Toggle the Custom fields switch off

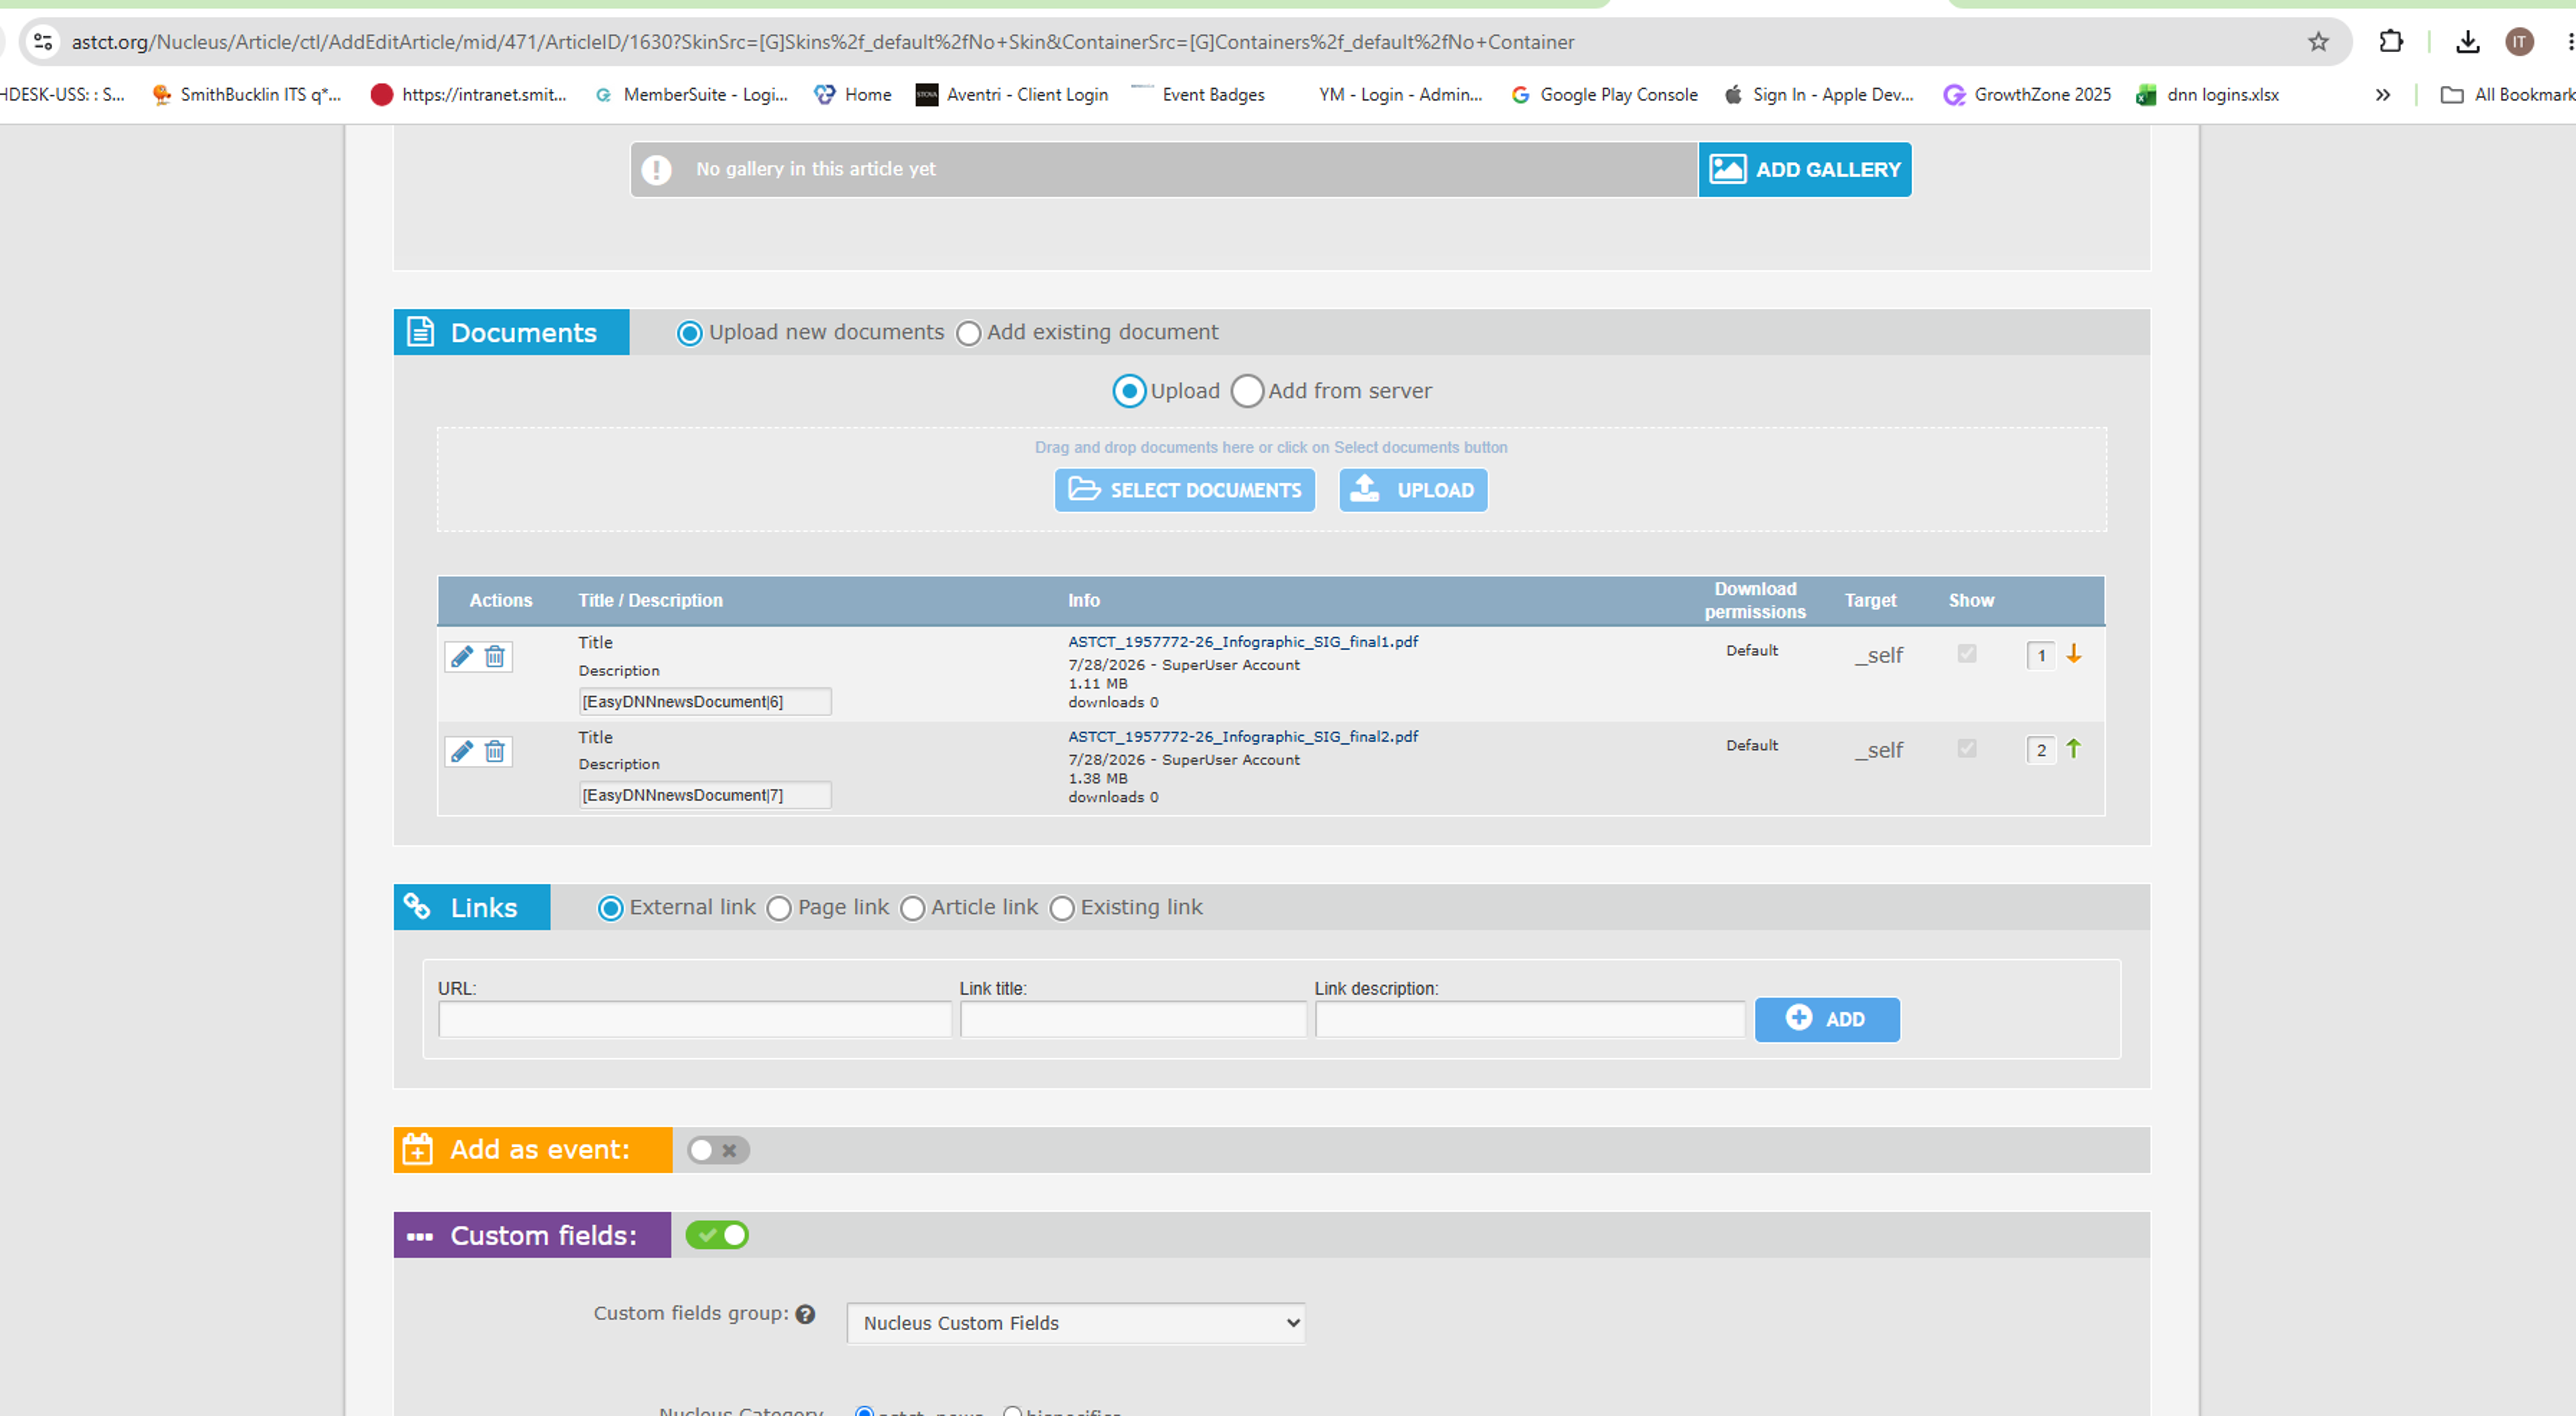[717, 1235]
